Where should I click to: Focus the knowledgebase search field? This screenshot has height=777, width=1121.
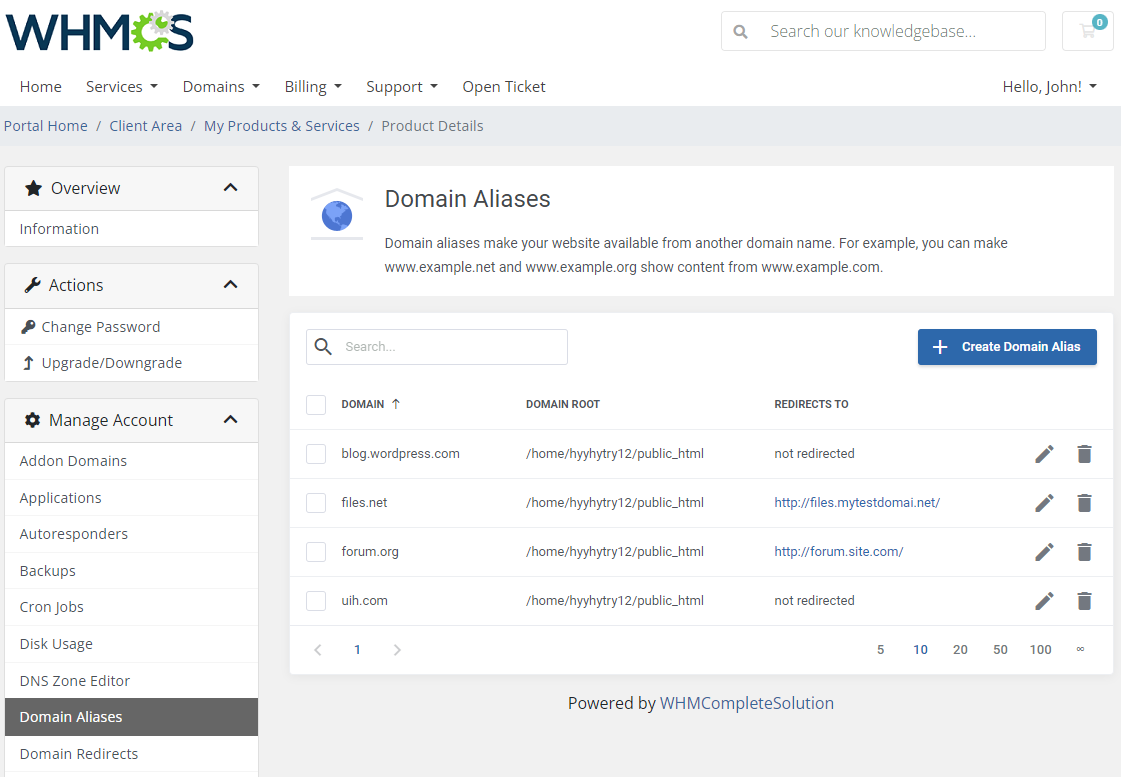coord(883,31)
